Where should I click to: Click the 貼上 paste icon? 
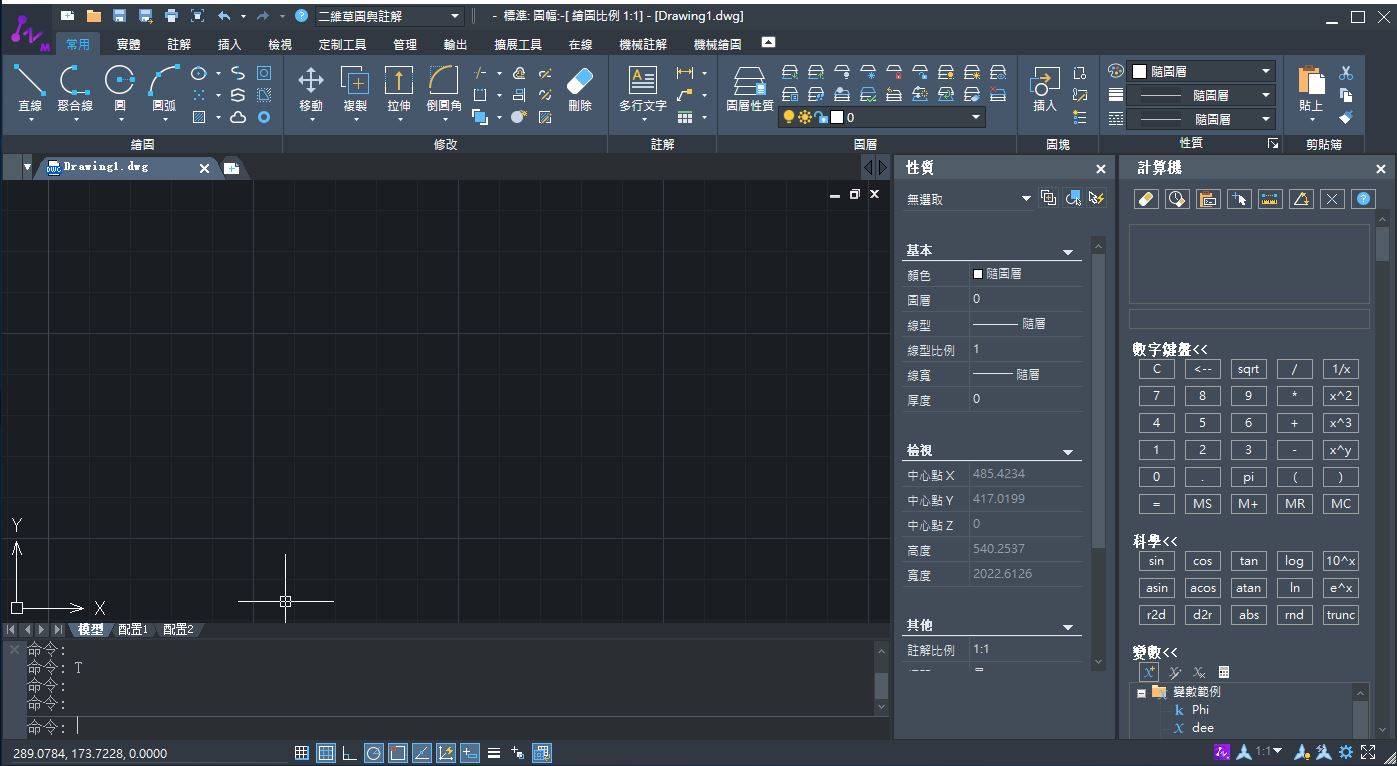1310,88
